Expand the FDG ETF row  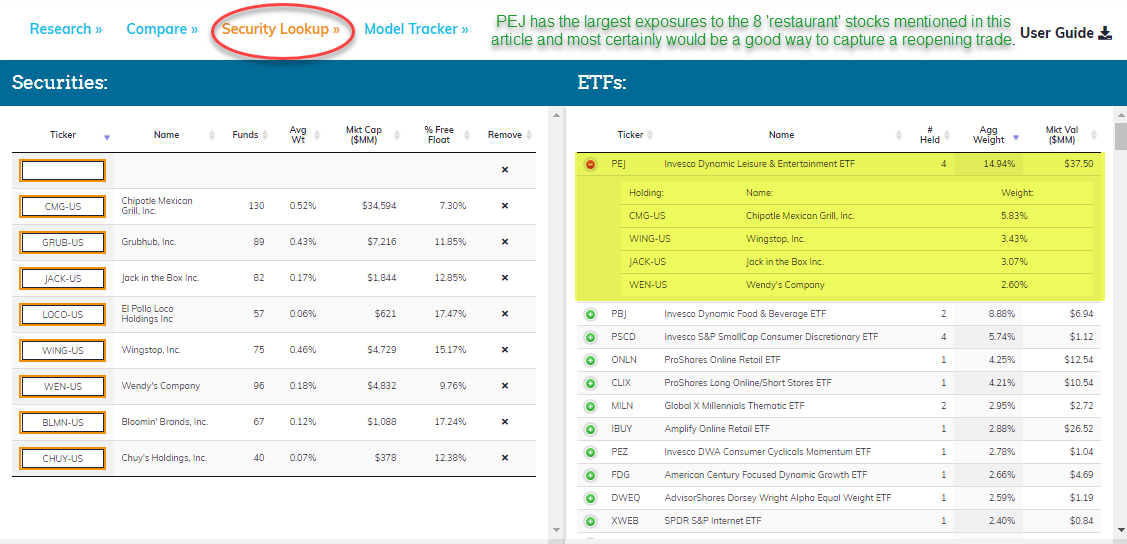point(591,475)
